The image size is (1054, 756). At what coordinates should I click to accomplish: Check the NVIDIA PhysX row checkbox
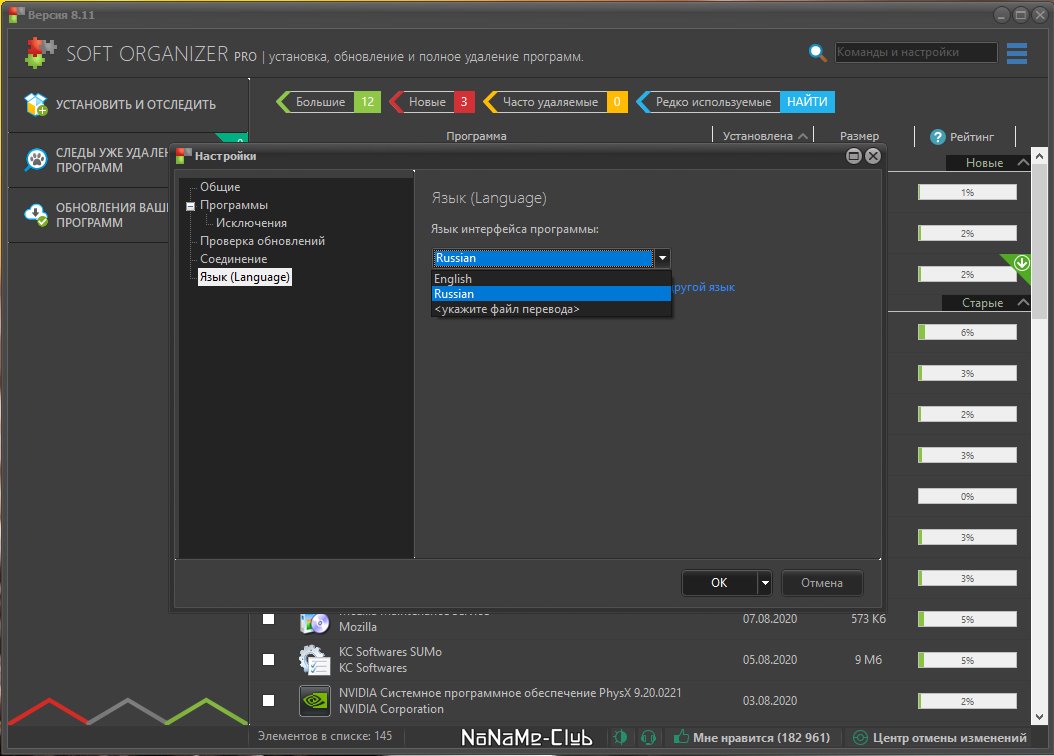tap(268, 701)
